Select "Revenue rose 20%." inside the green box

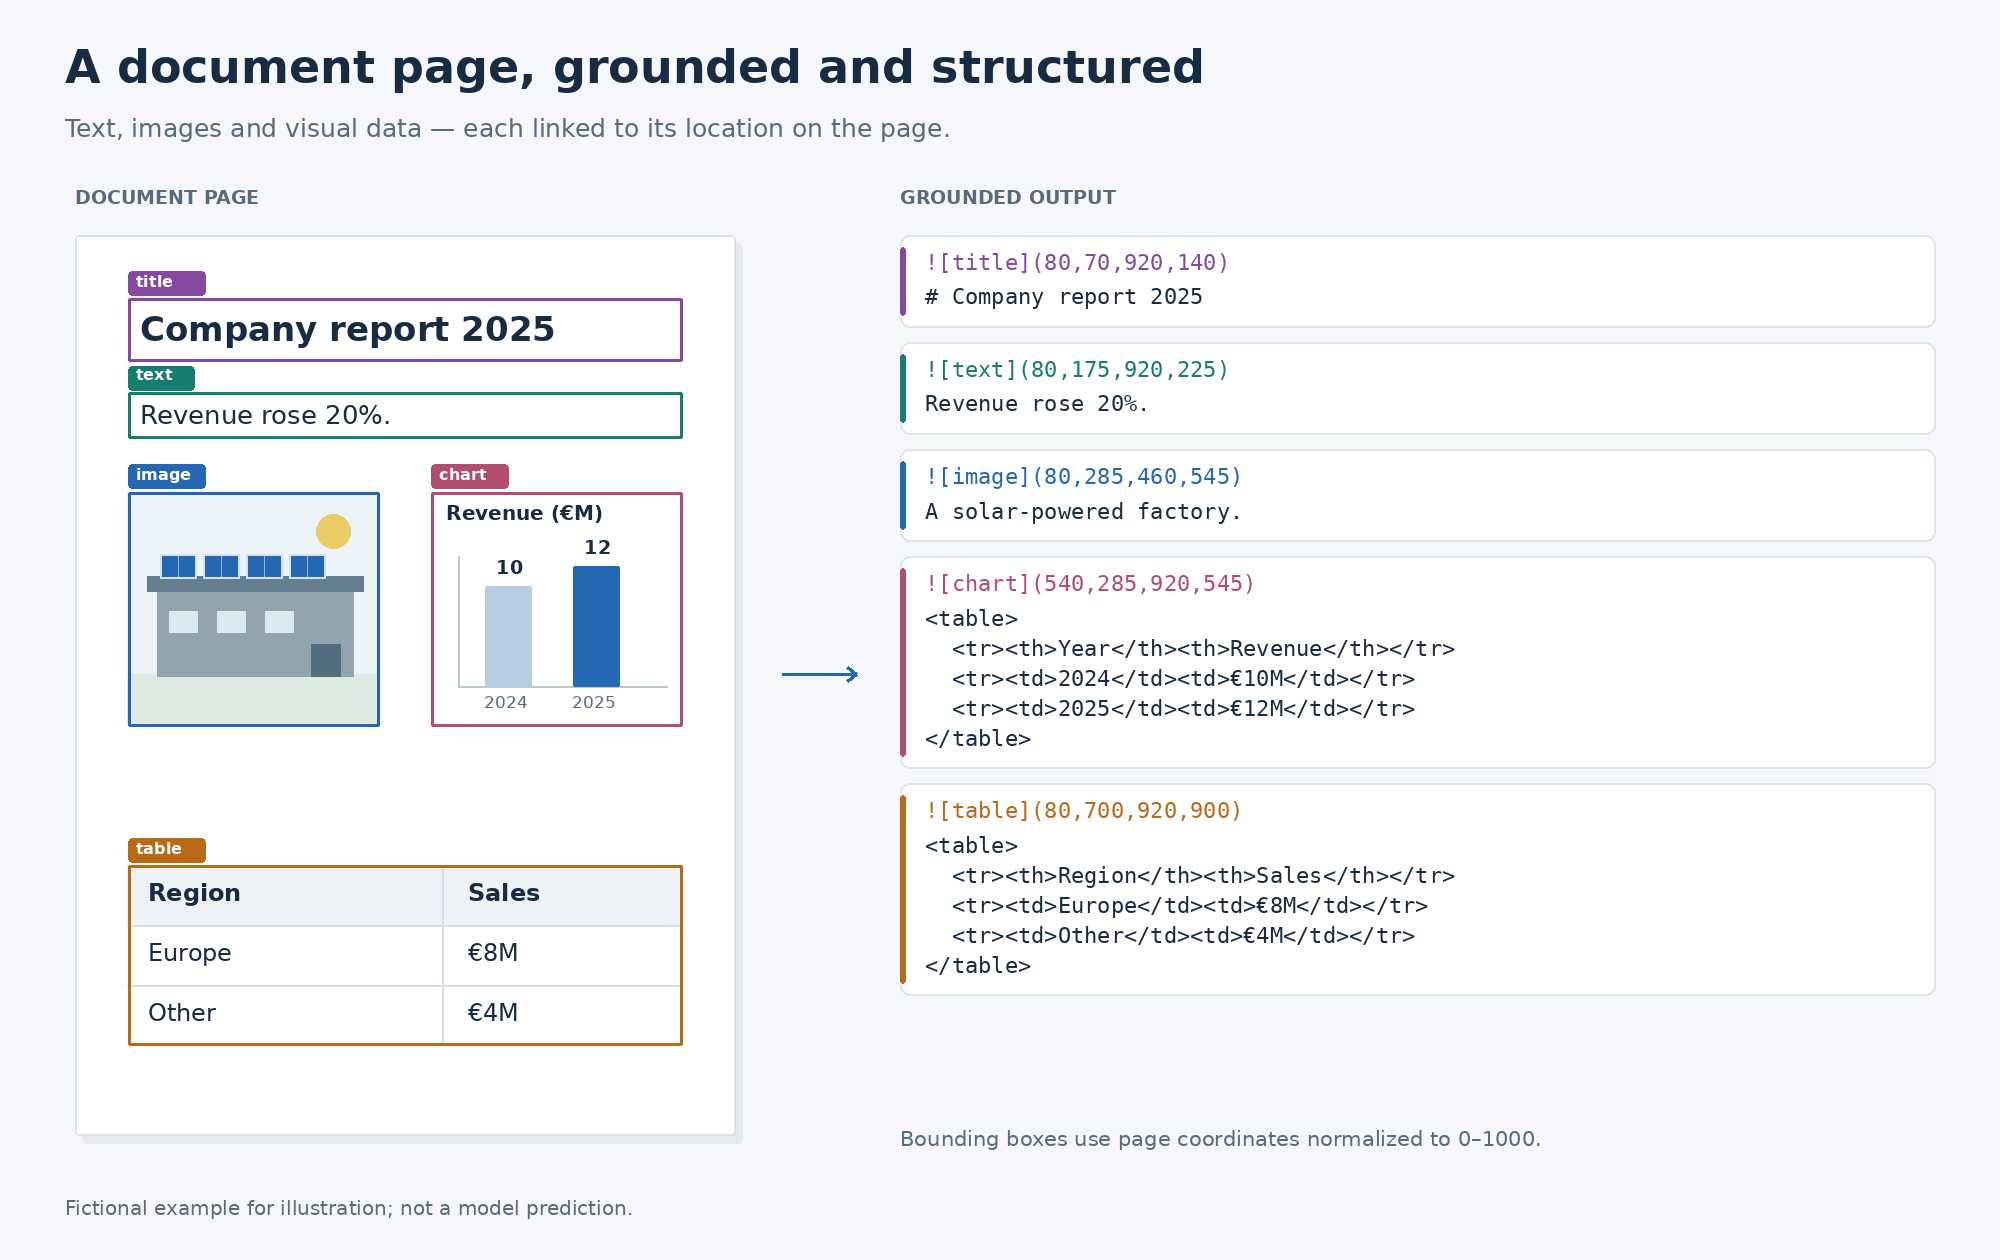265,415
